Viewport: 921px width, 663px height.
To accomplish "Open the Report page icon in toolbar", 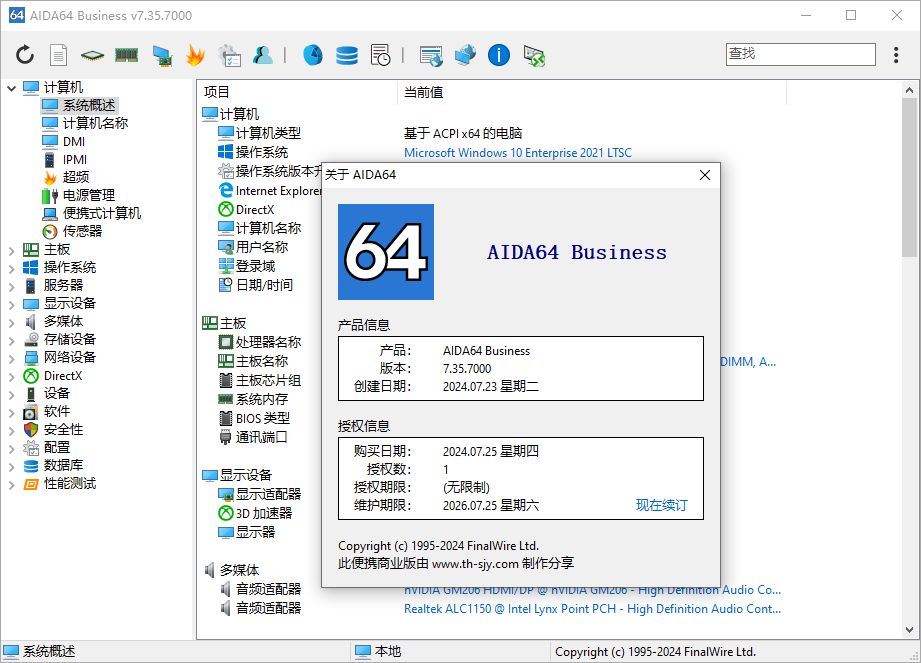I will coord(59,55).
